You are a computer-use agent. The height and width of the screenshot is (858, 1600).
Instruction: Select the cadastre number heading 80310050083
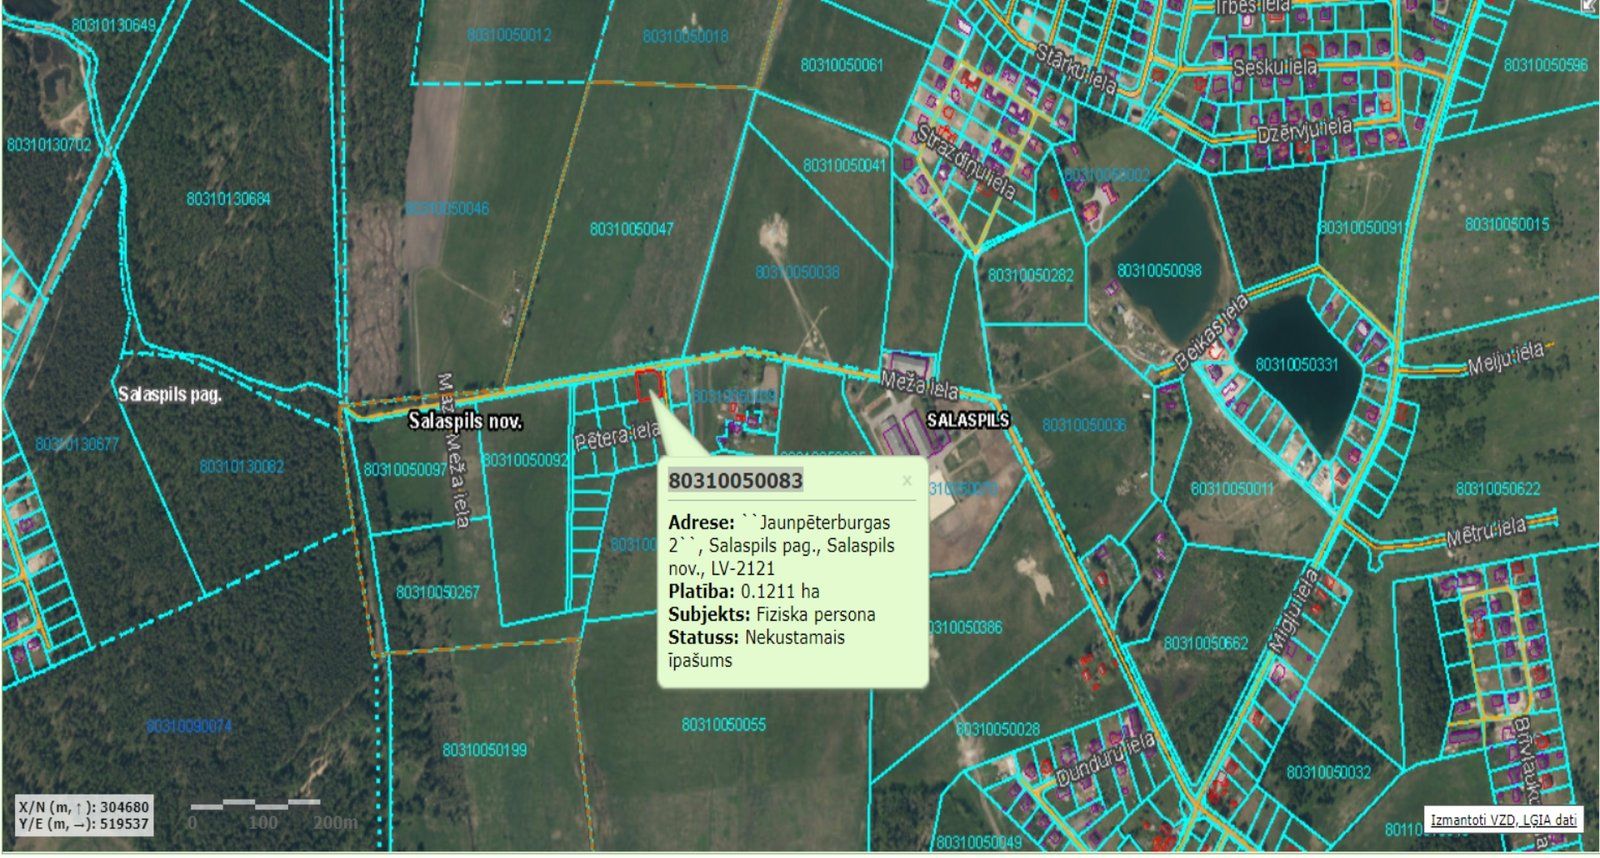(735, 481)
